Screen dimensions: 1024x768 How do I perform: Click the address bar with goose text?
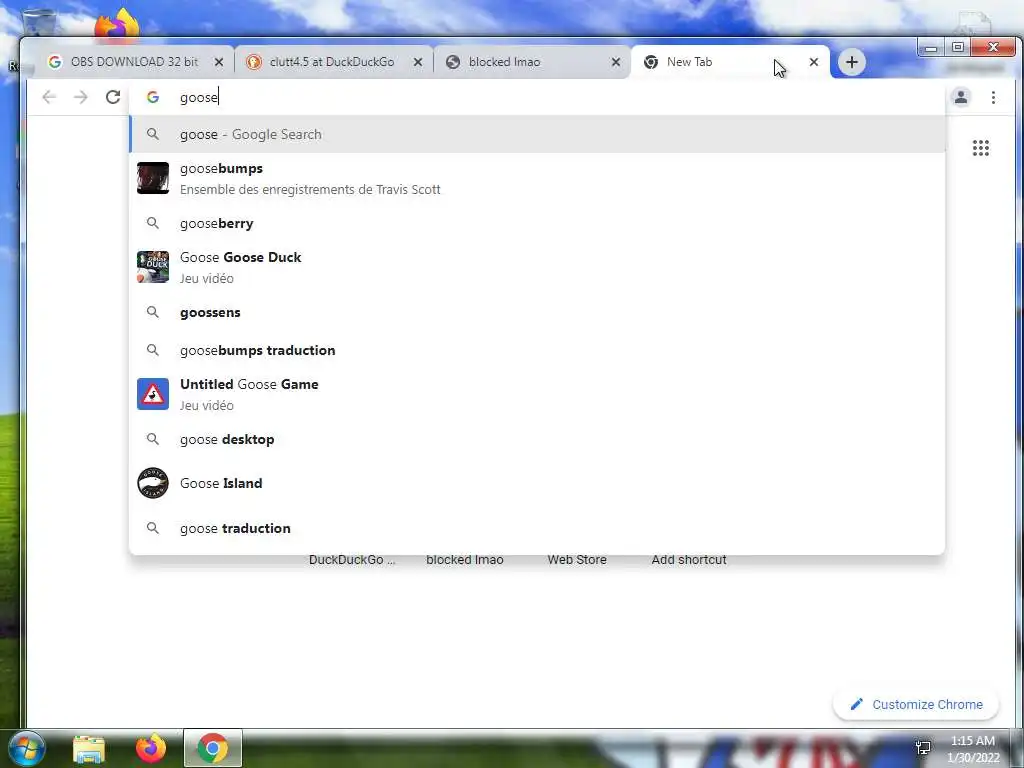pos(536,97)
